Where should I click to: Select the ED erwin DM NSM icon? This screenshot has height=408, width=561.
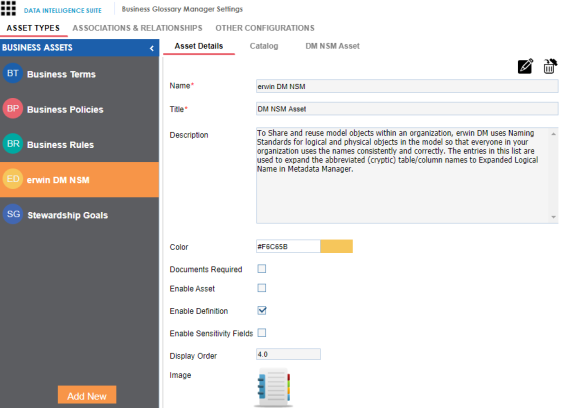(x=13, y=179)
